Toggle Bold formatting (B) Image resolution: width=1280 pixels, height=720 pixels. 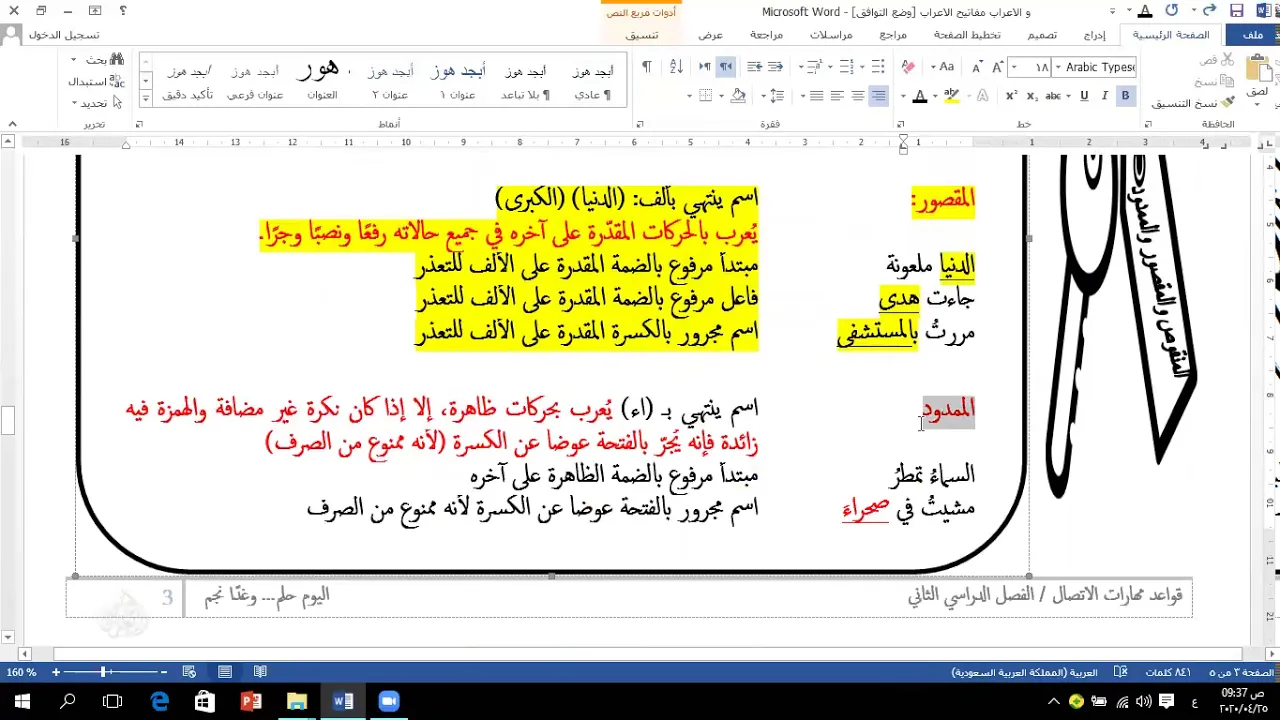pyautogui.click(x=1125, y=96)
